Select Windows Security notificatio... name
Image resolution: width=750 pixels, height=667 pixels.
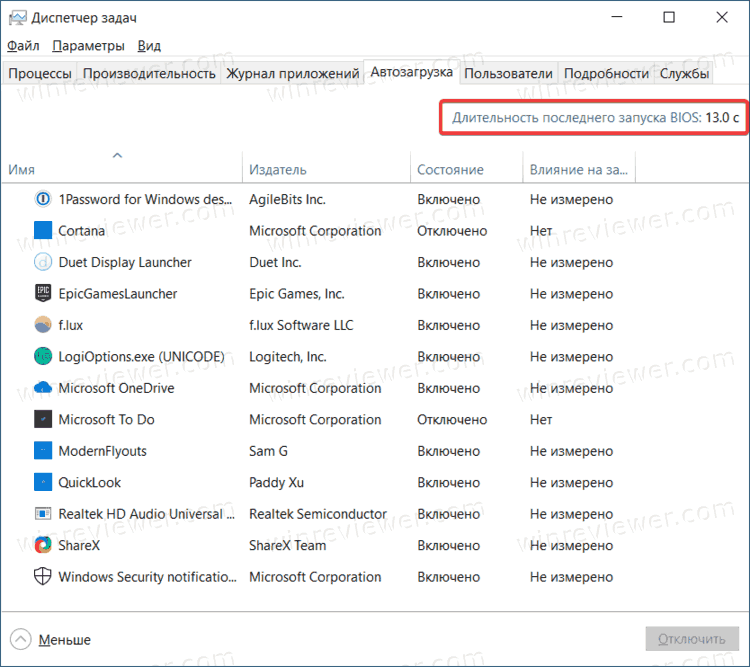click(x=147, y=577)
